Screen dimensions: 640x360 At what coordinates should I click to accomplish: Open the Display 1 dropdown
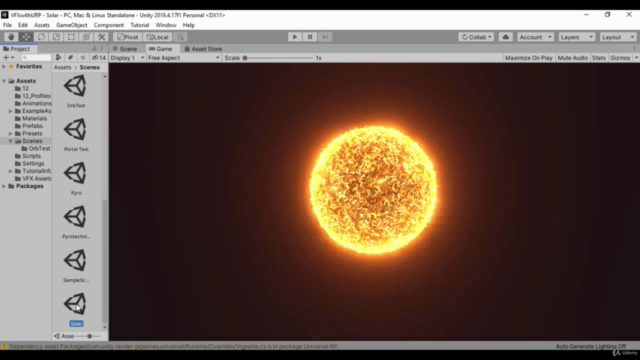[127, 58]
